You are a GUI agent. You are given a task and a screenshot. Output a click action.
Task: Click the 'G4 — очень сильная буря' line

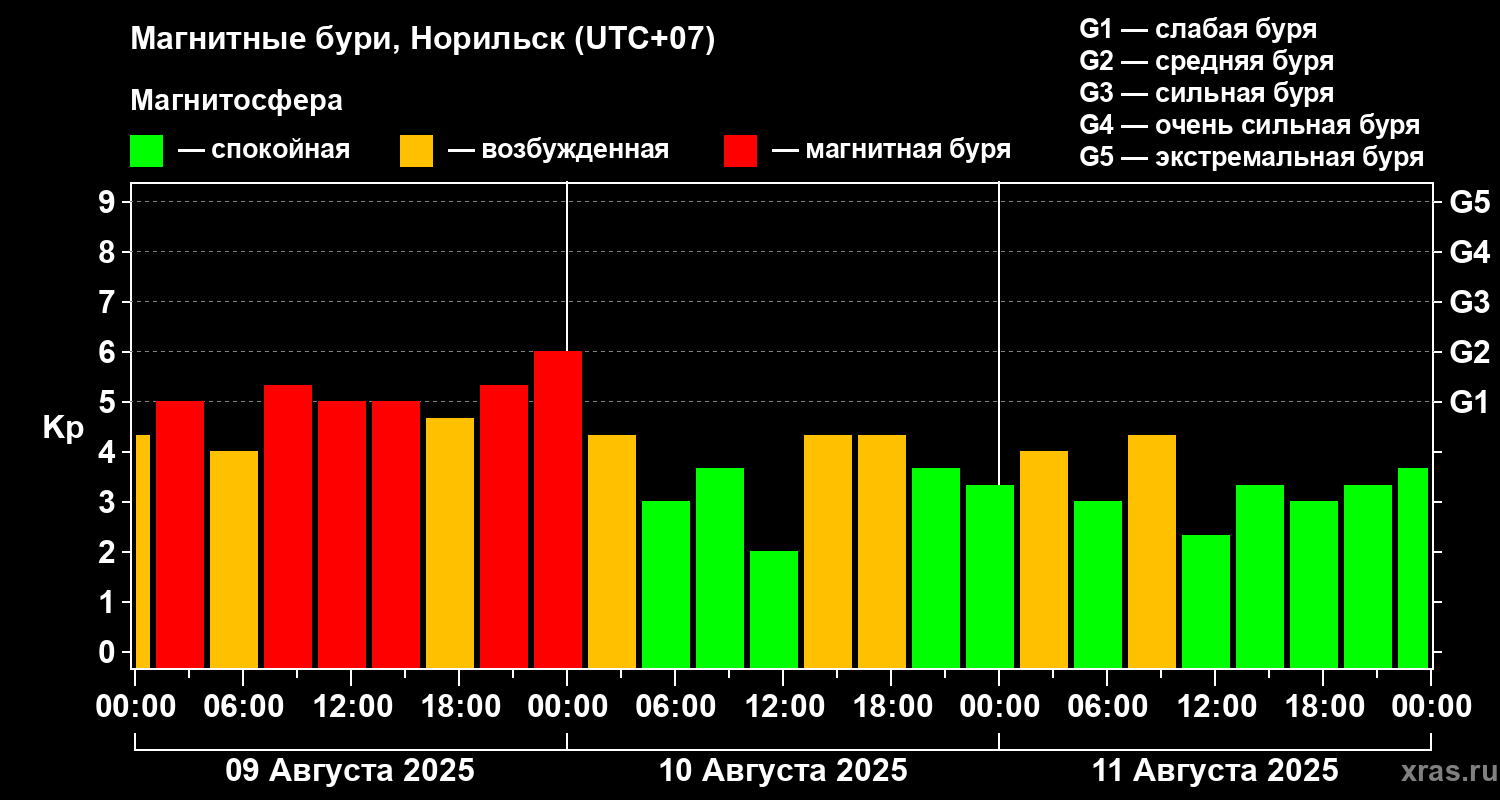[1249, 125]
